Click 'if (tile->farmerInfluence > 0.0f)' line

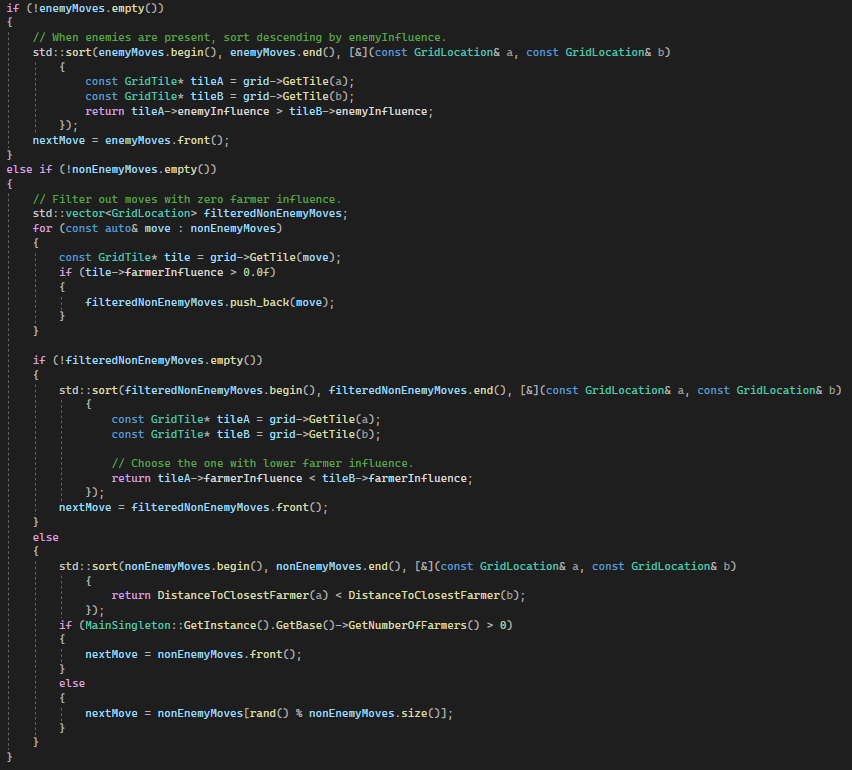pos(167,272)
